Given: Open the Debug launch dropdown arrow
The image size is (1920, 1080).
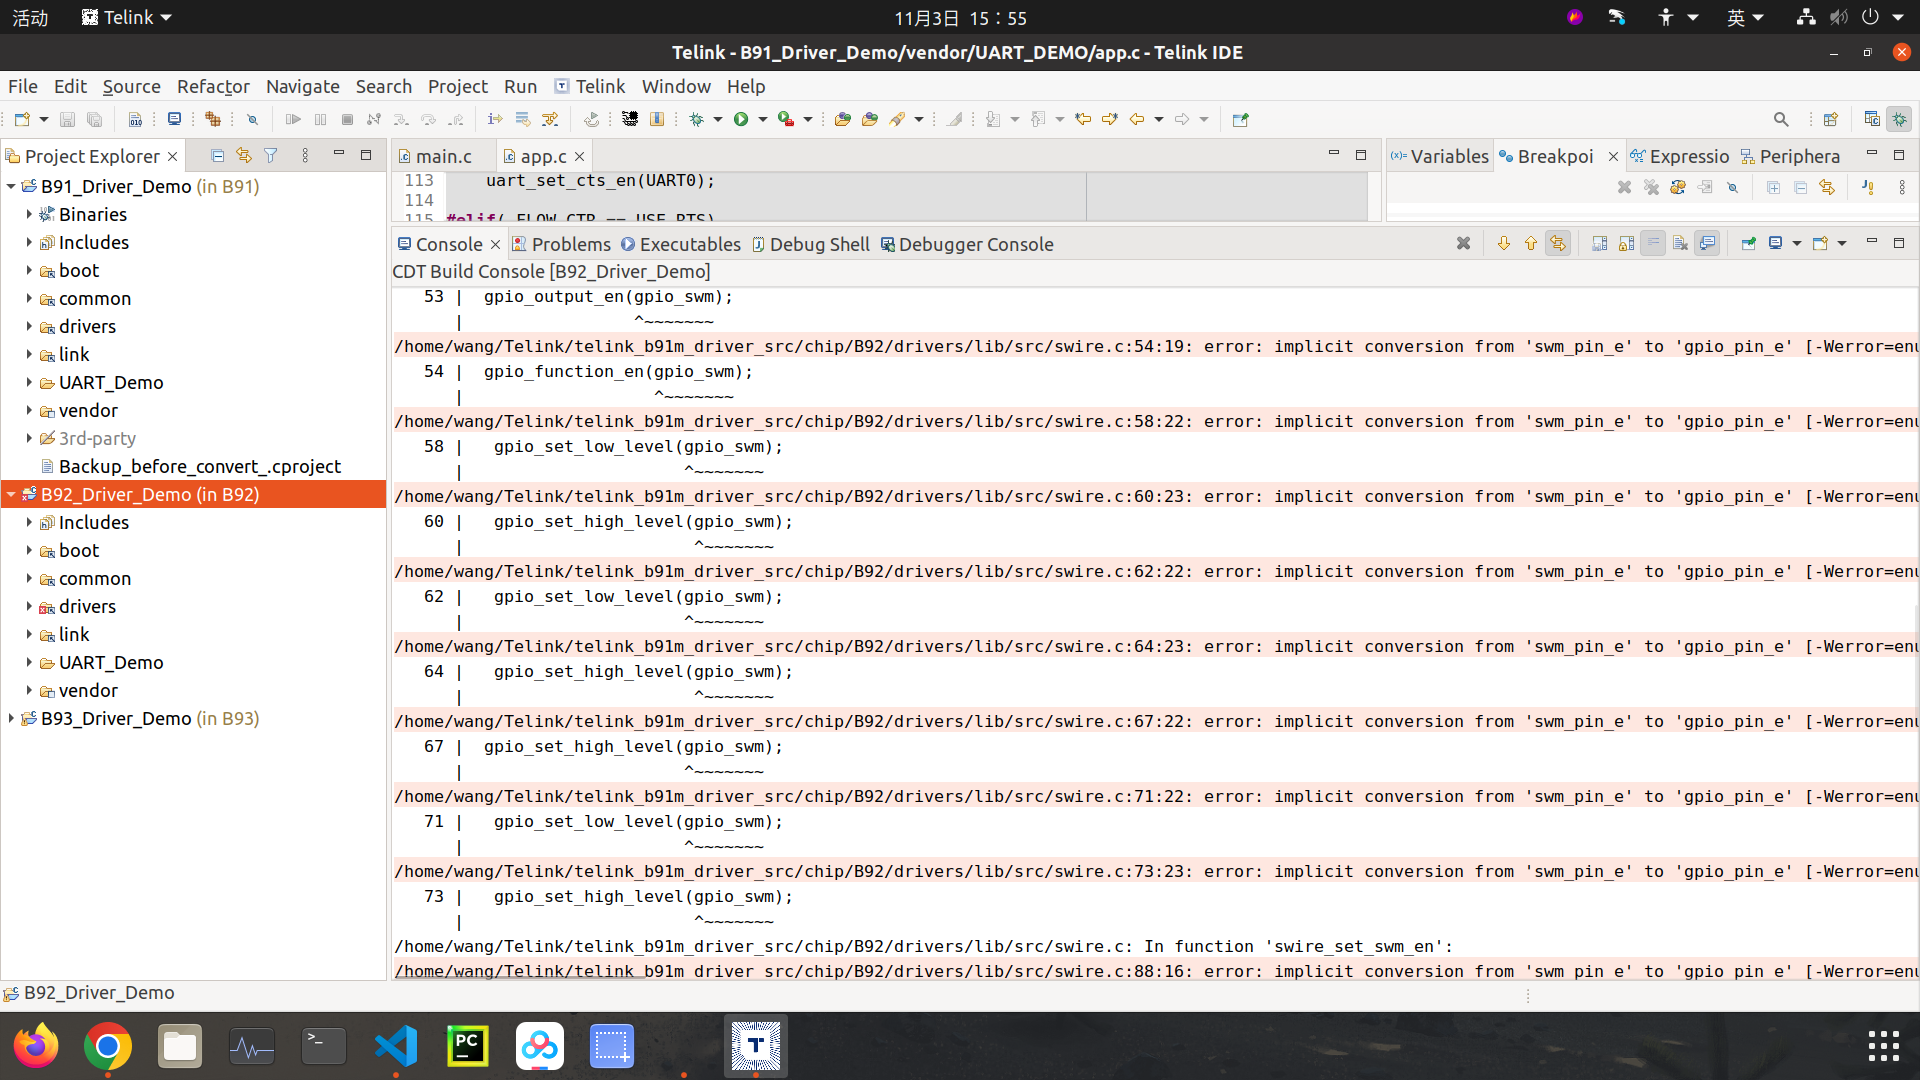Looking at the screenshot, I should [718, 119].
